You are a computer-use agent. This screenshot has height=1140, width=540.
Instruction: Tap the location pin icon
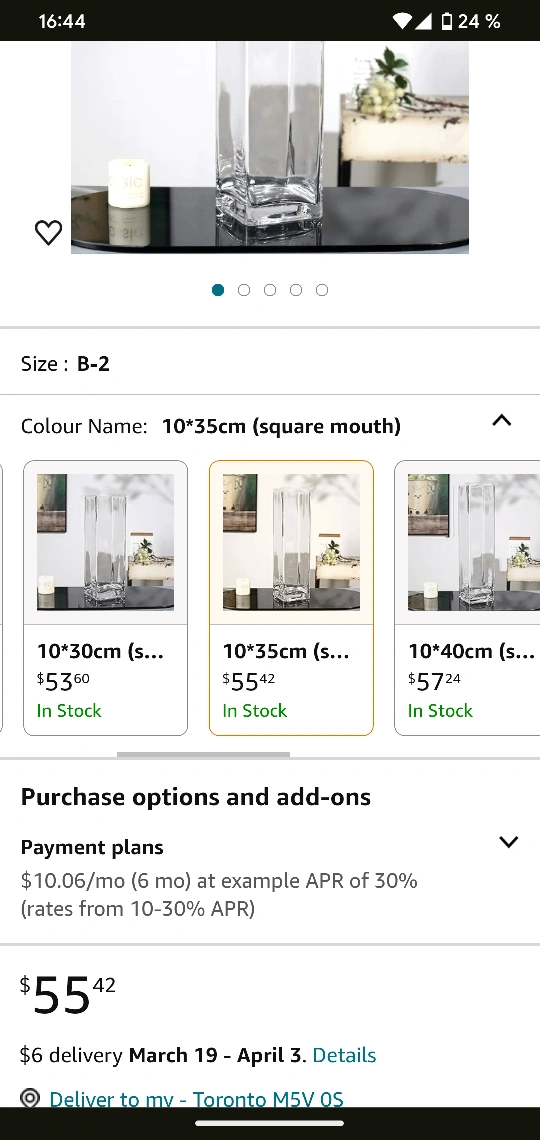(x=30, y=1098)
